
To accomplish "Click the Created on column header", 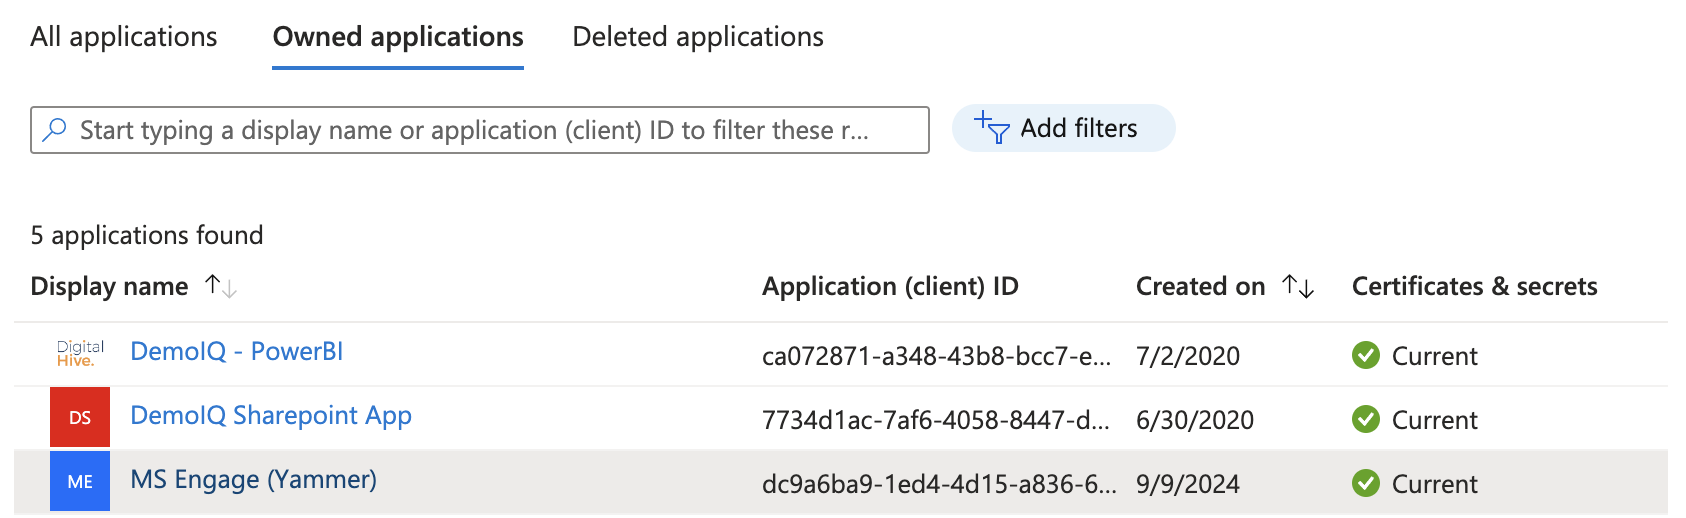I will [1200, 286].
